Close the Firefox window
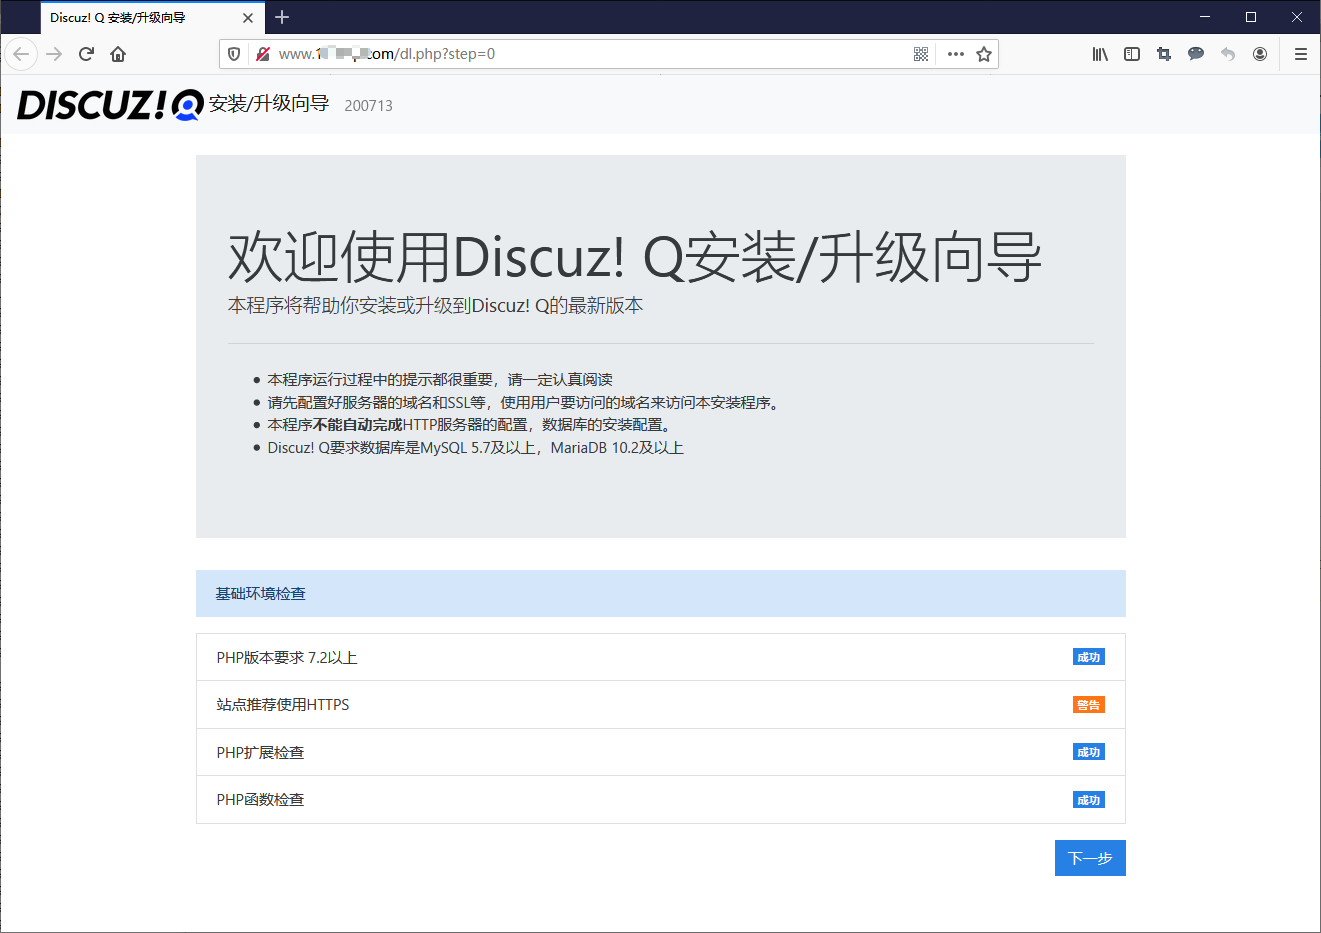 coord(1297,17)
